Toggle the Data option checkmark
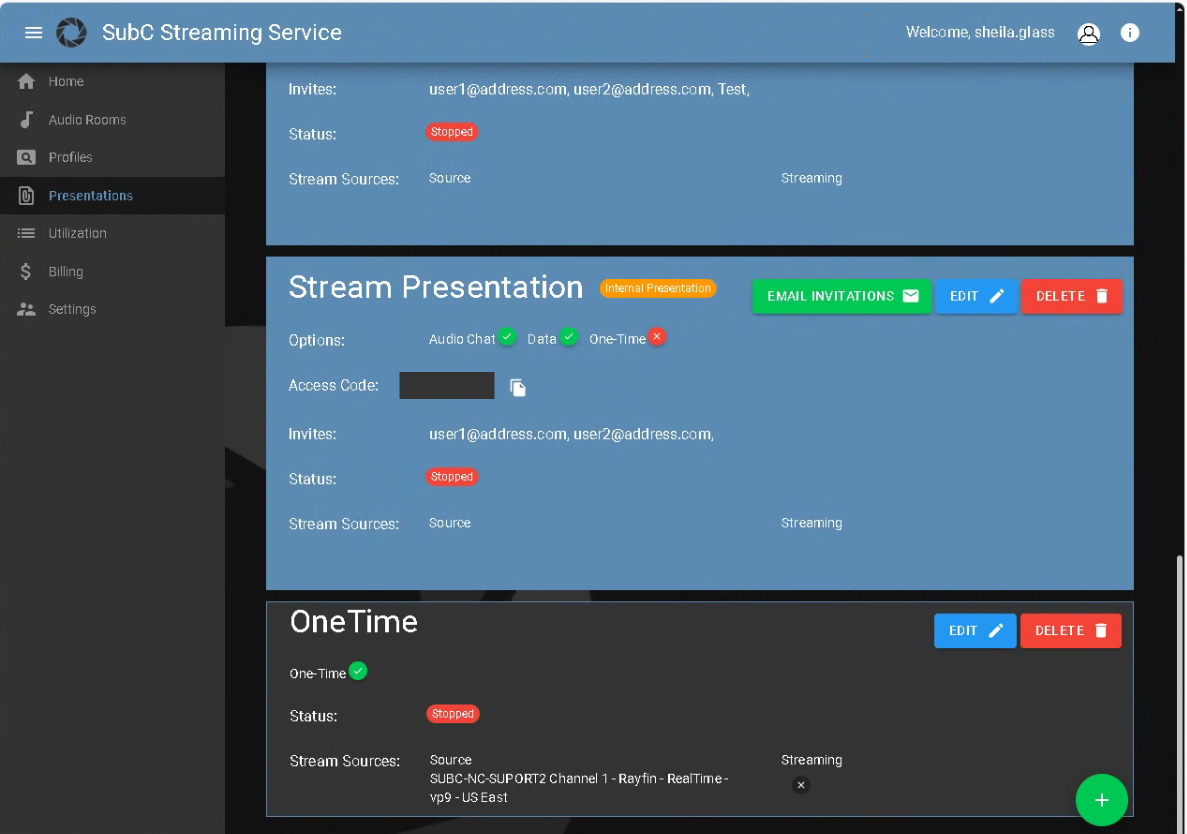Viewport: 1187px width, 834px height. click(568, 337)
